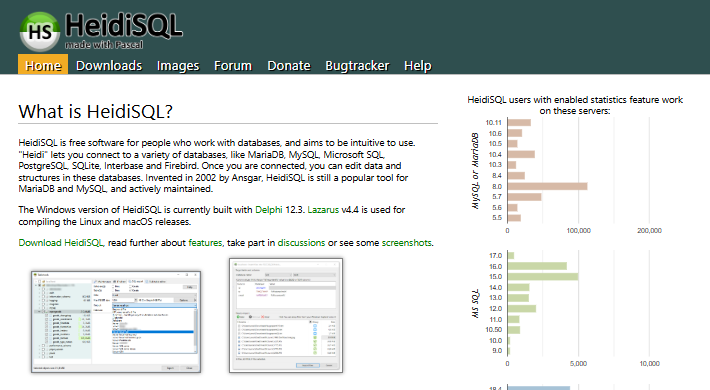The height and width of the screenshot is (390, 710).
Task: Open the Home tab
Action: pyautogui.click(x=43, y=65)
